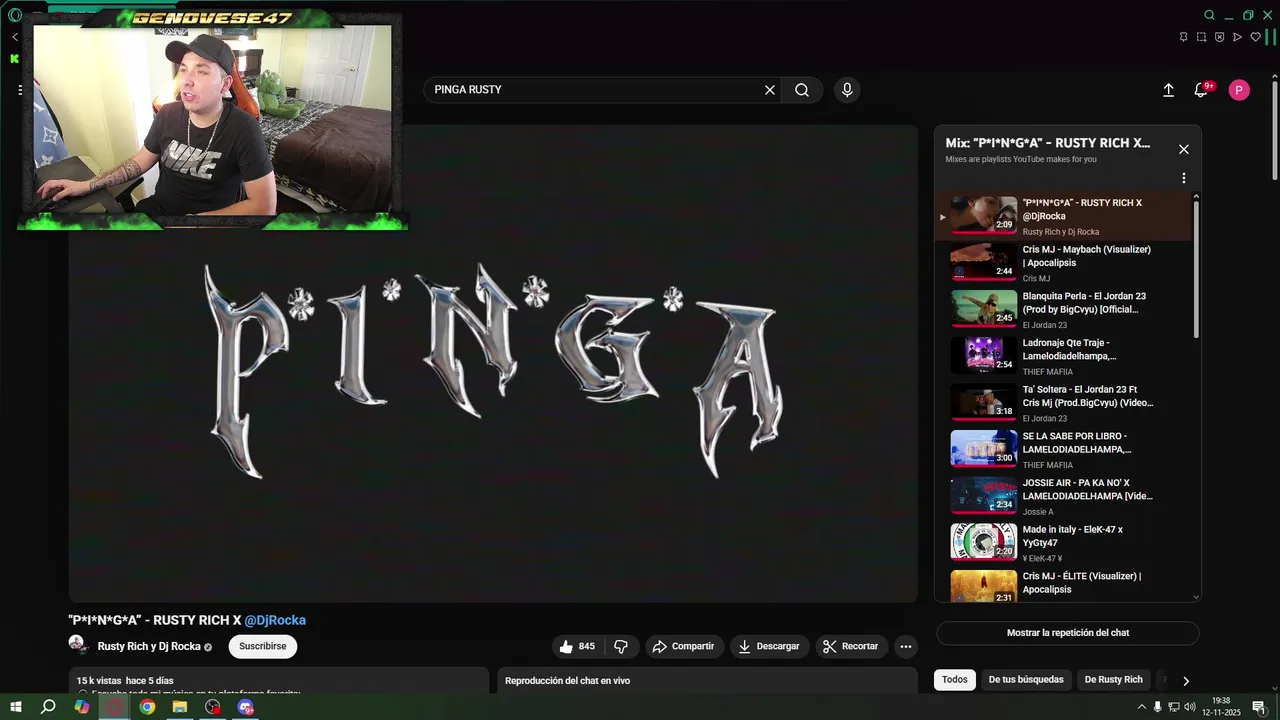Go back with the browser back arrow
Screen dimensions: 1280x720
pyautogui.click(x=15, y=37)
